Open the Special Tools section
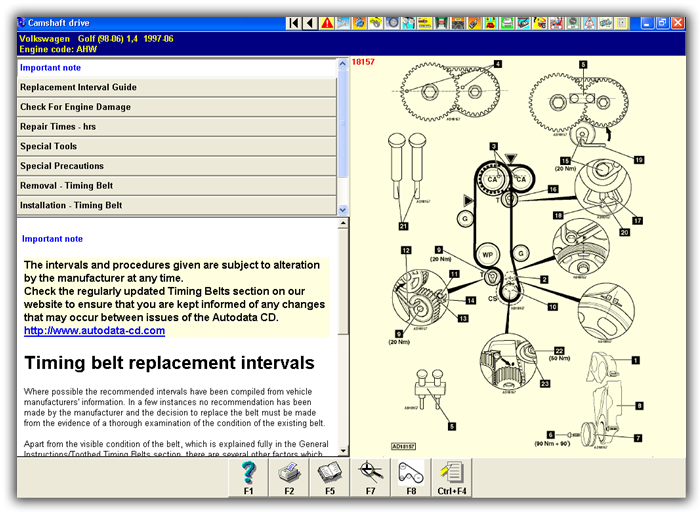 pyautogui.click(x=176, y=146)
